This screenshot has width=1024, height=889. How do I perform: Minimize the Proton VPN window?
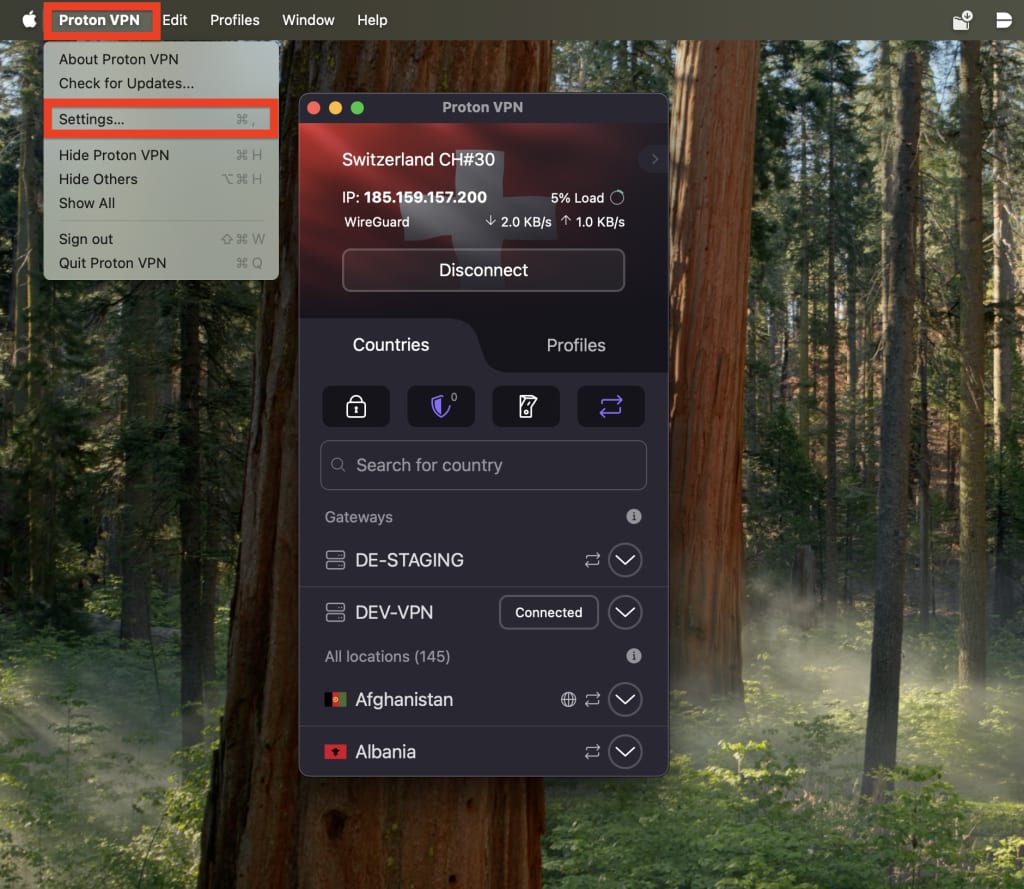point(335,108)
